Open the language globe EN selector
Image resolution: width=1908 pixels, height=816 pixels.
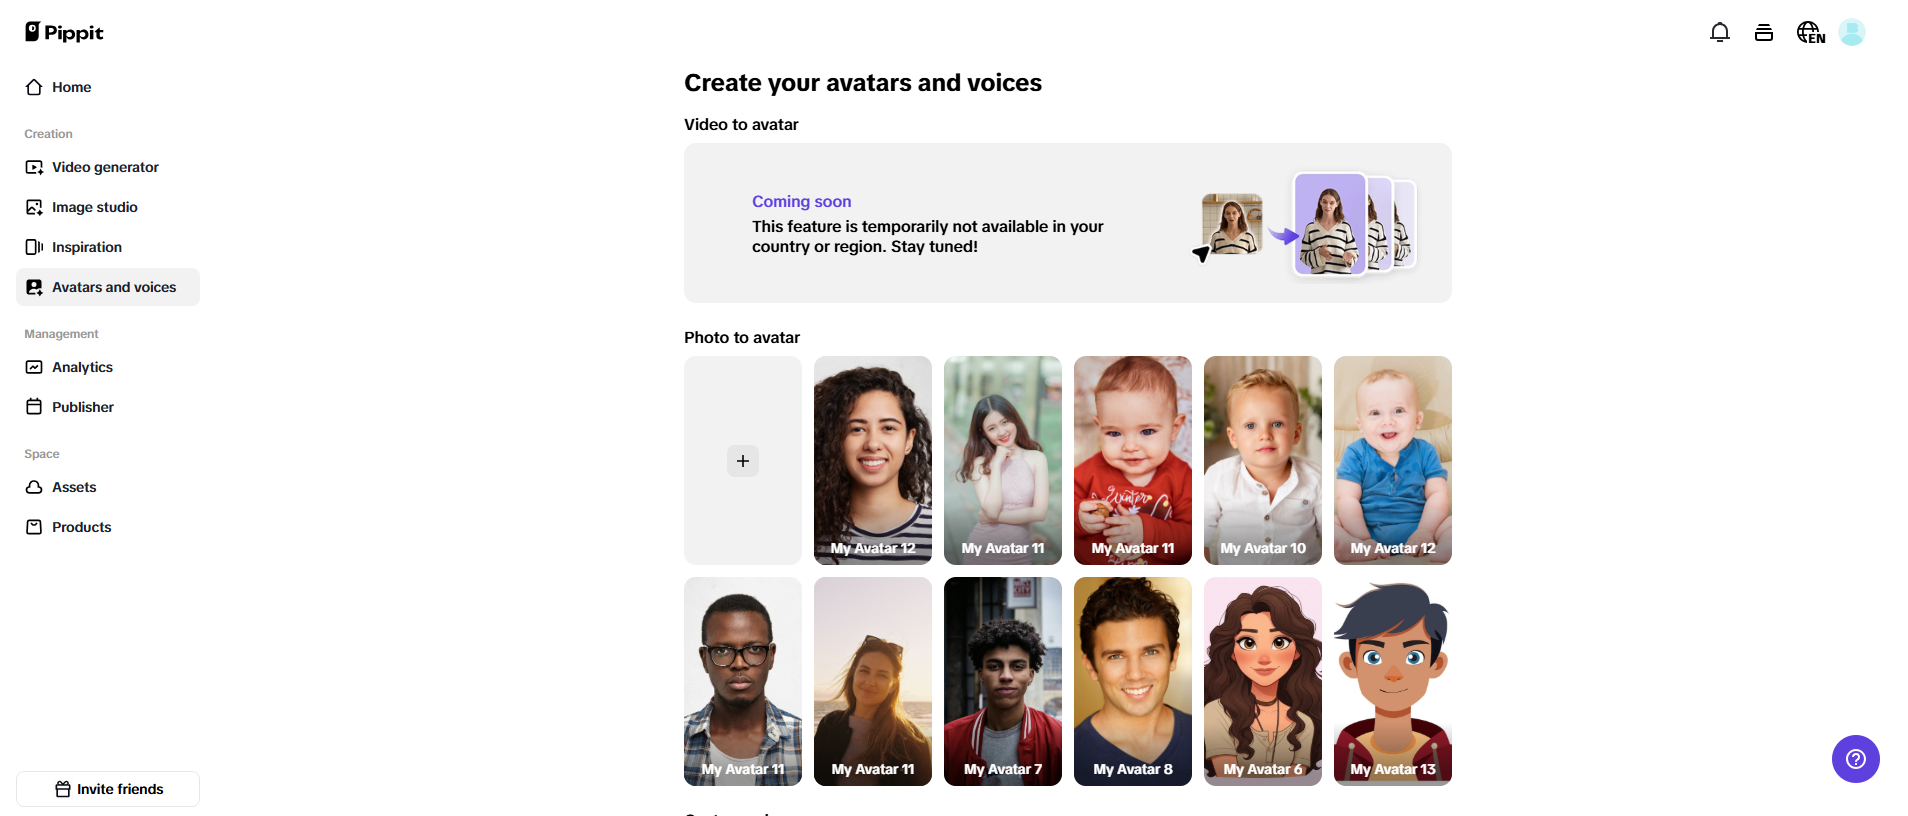1810,33
